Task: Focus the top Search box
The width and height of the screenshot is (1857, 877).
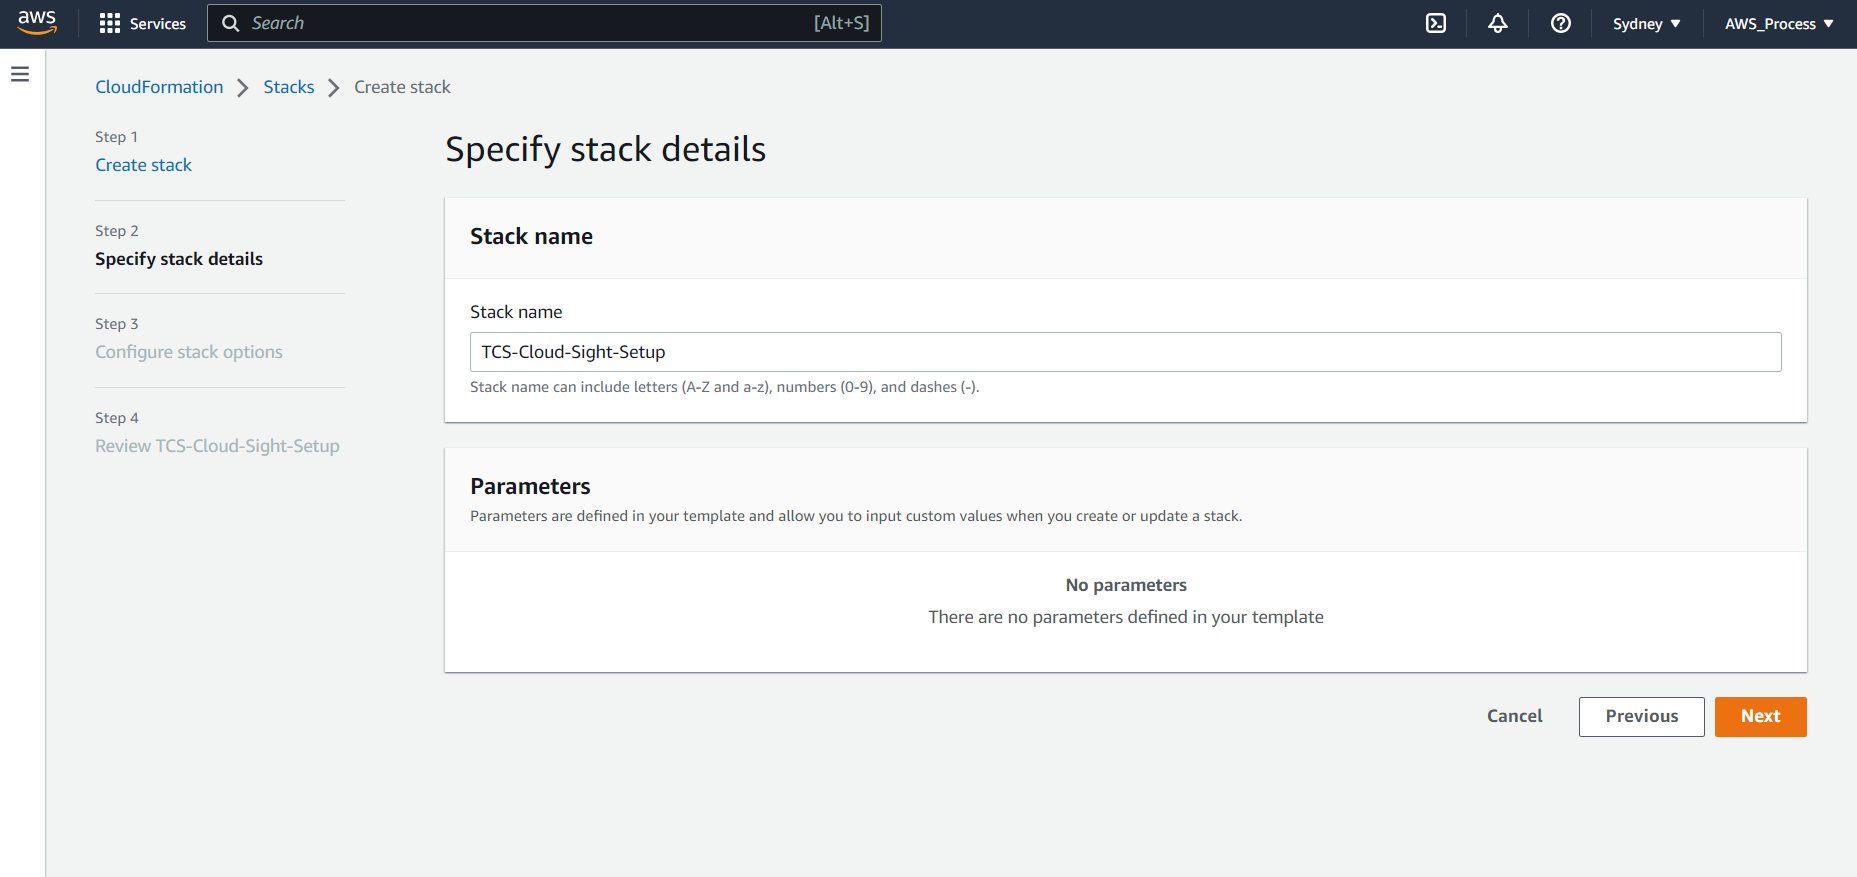Action: point(530,23)
